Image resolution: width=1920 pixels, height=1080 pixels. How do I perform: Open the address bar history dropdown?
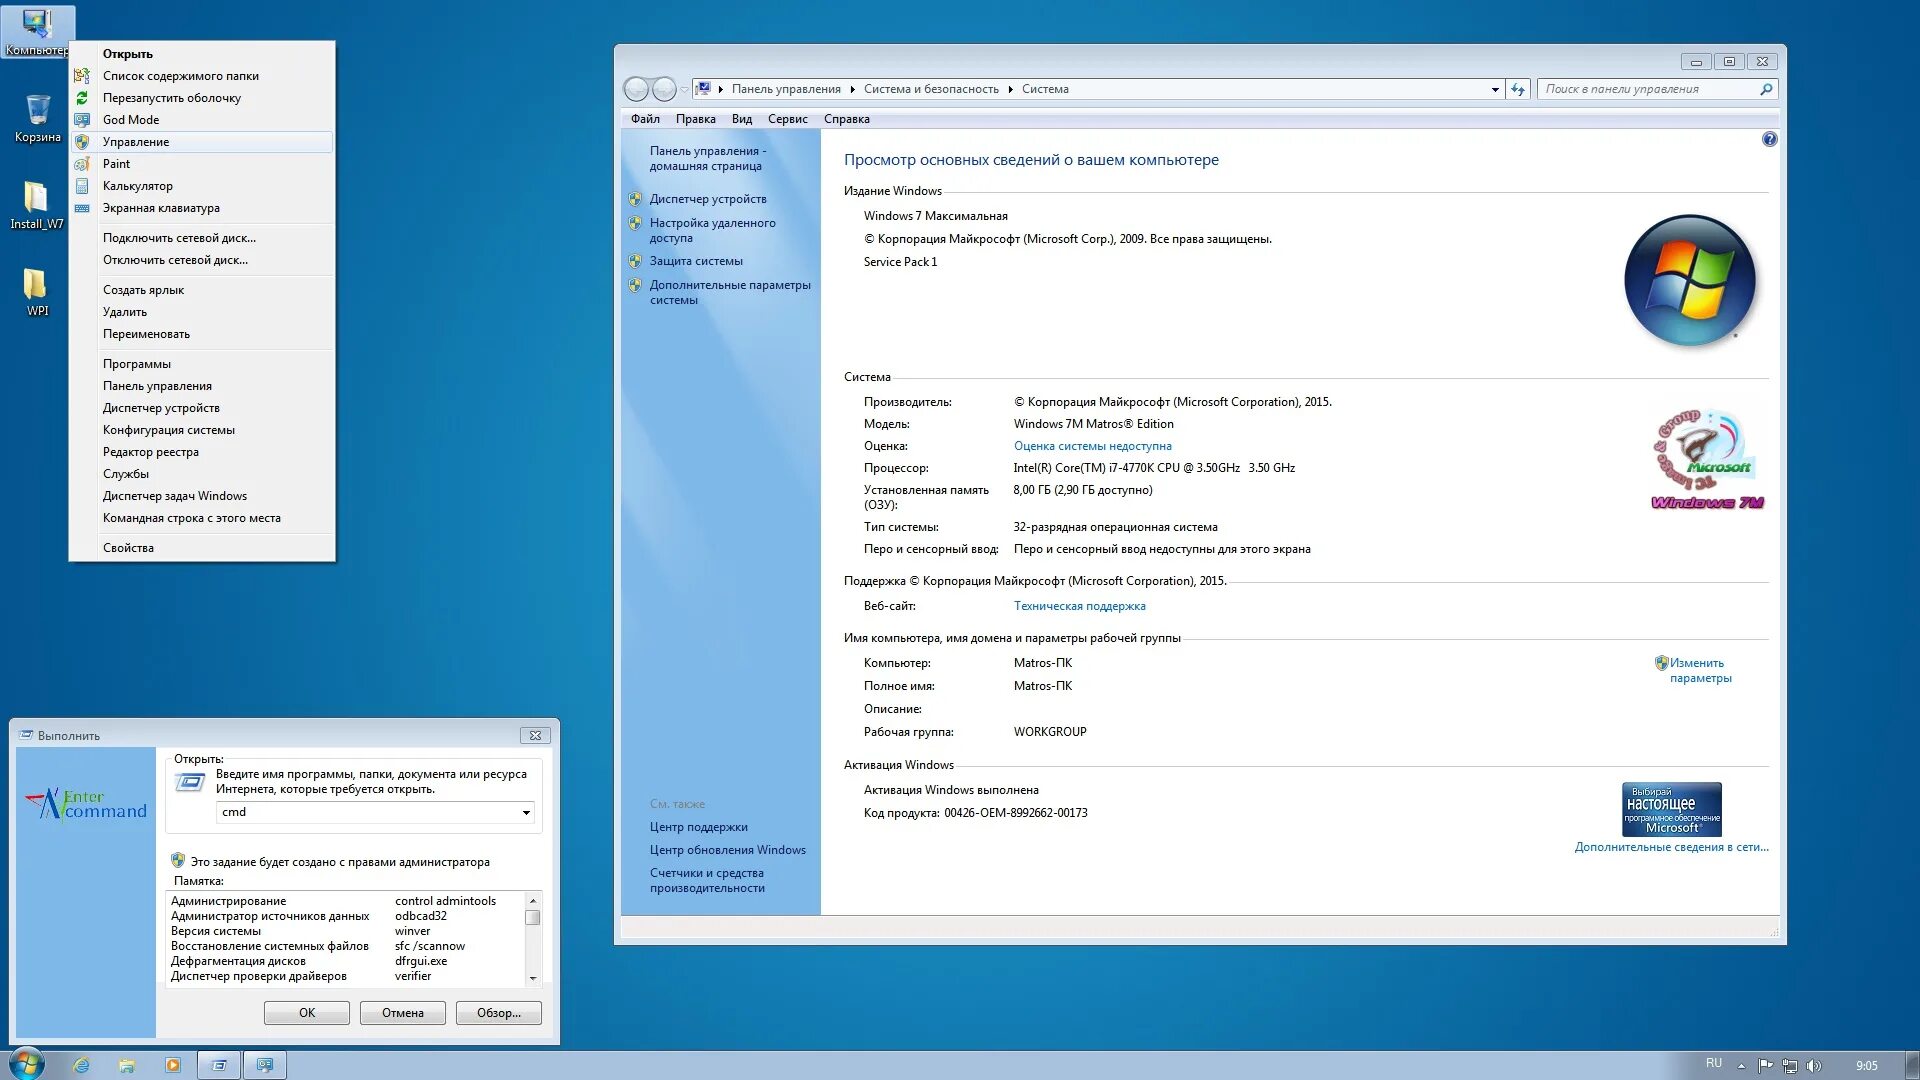pyautogui.click(x=1495, y=89)
